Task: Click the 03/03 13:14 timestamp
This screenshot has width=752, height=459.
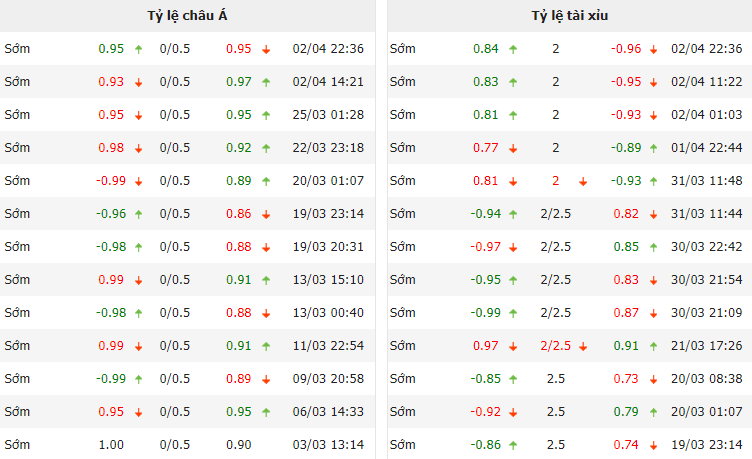Action: (x=327, y=445)
